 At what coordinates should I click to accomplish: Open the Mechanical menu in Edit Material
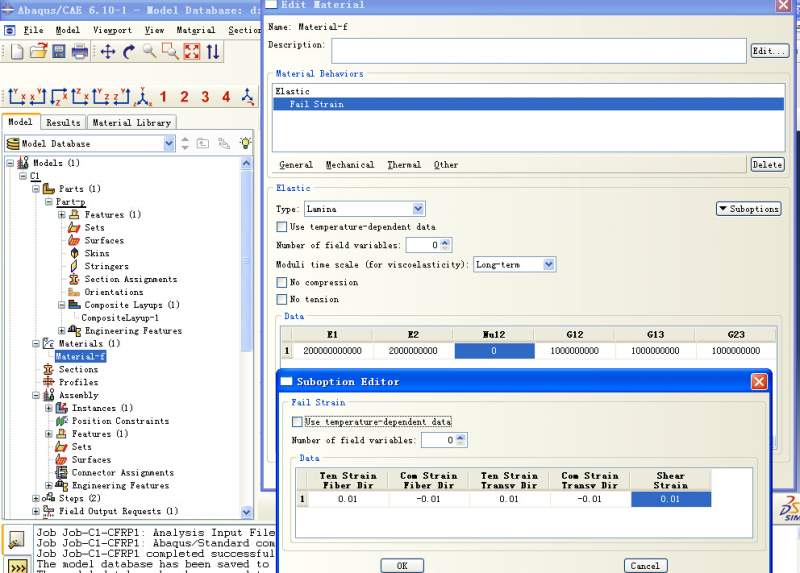click(x=349, y=165)
